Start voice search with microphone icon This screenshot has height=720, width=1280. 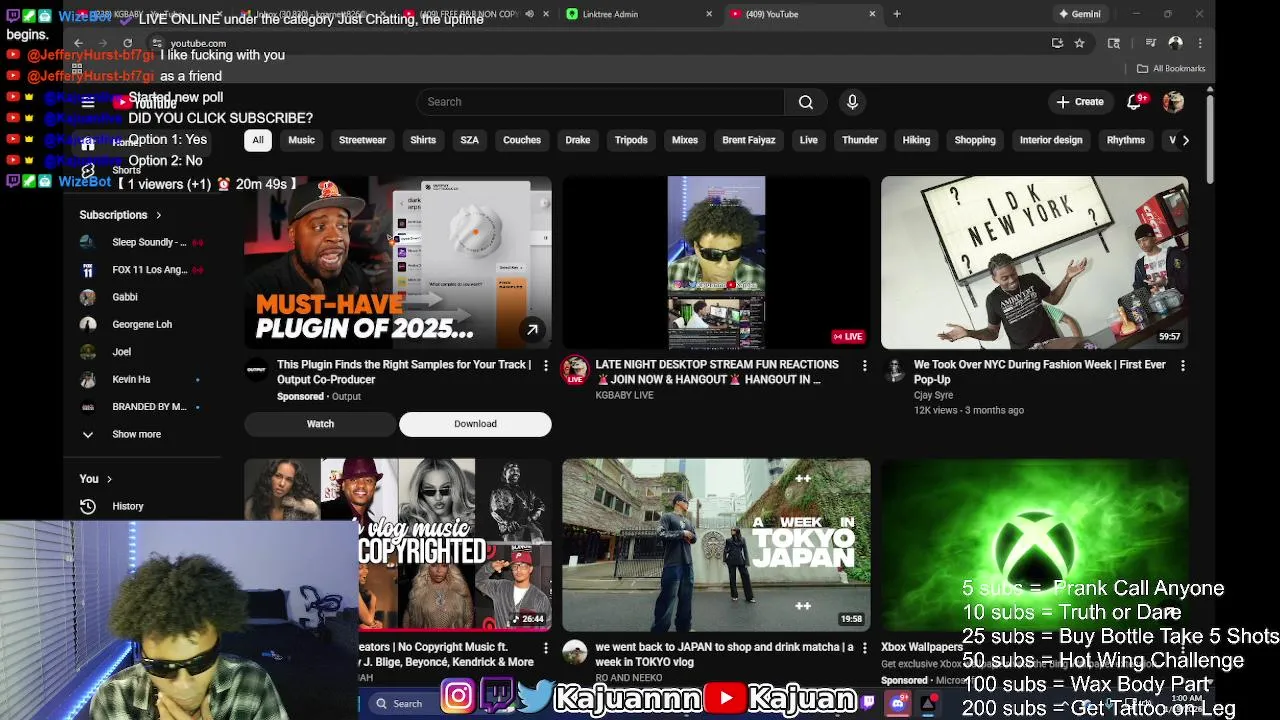[x=852, y=102]
